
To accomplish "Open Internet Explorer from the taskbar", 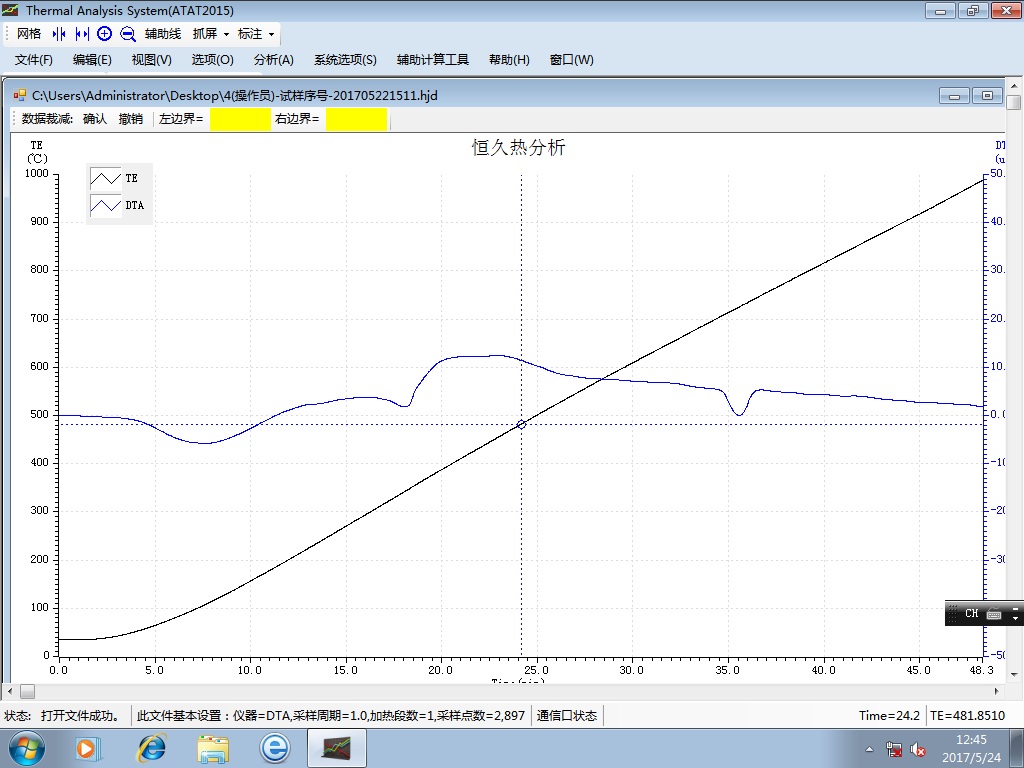I will coord(152,747).
